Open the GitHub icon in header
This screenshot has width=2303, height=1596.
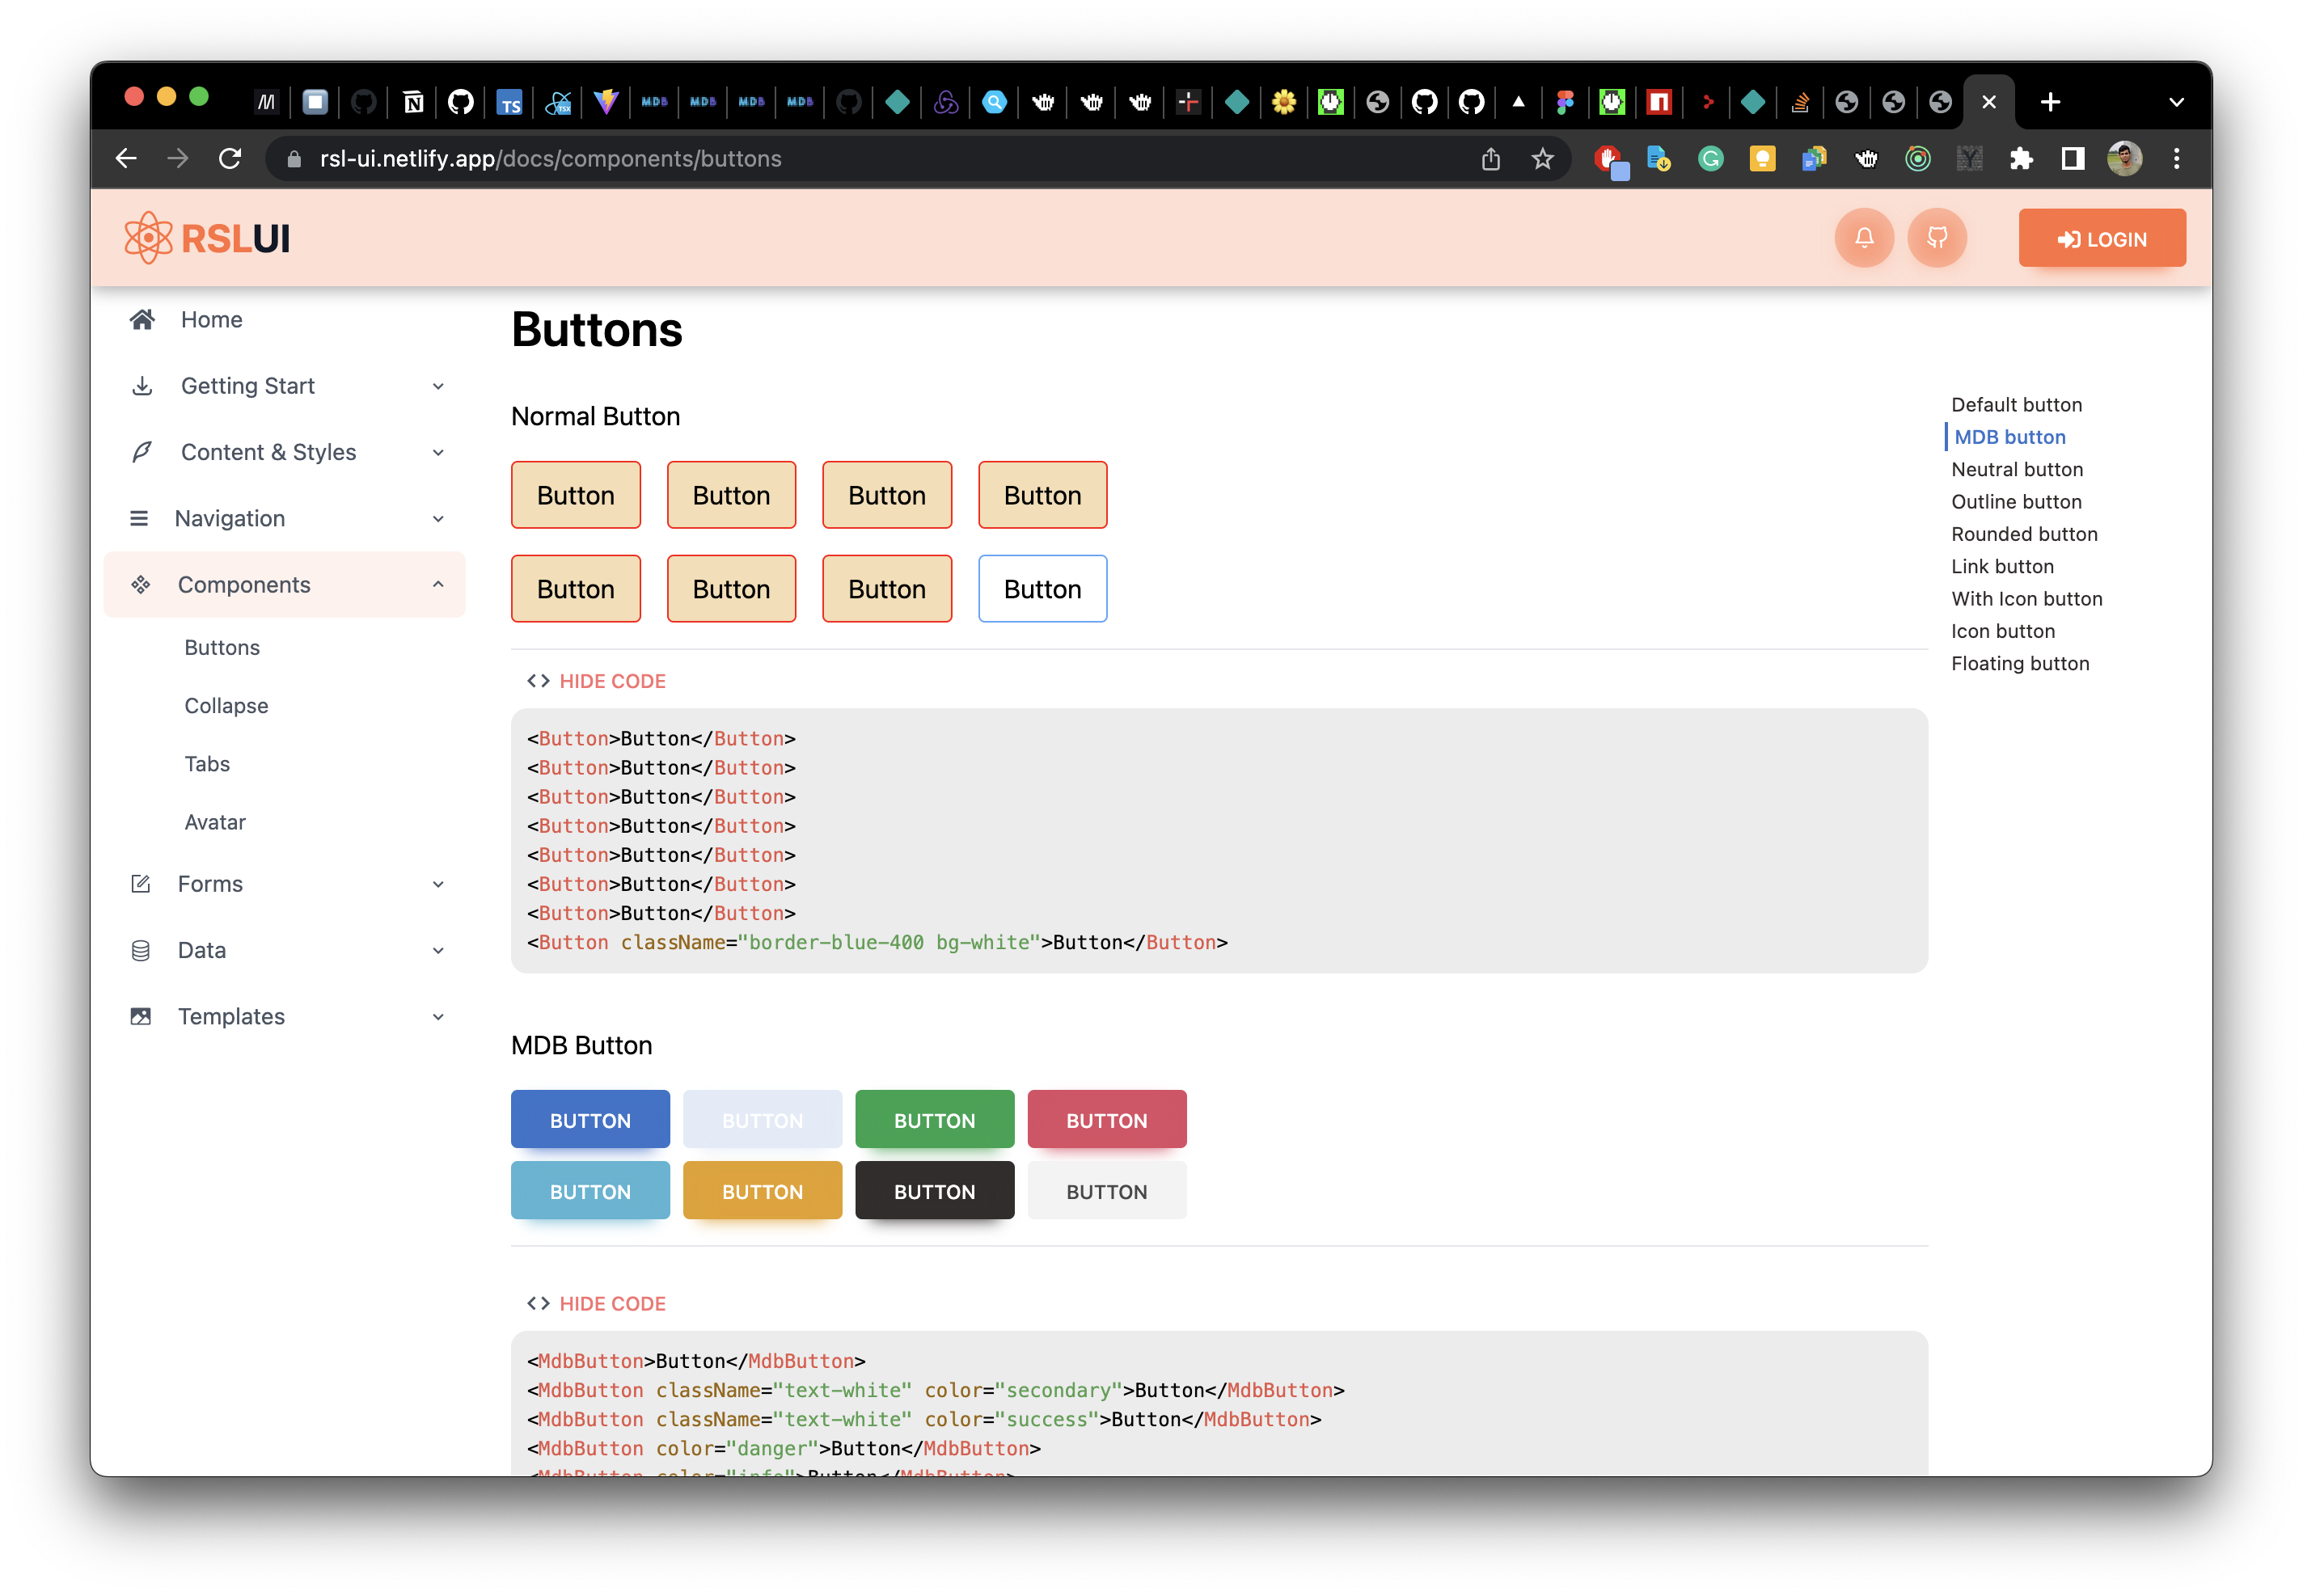[1936, 238]
